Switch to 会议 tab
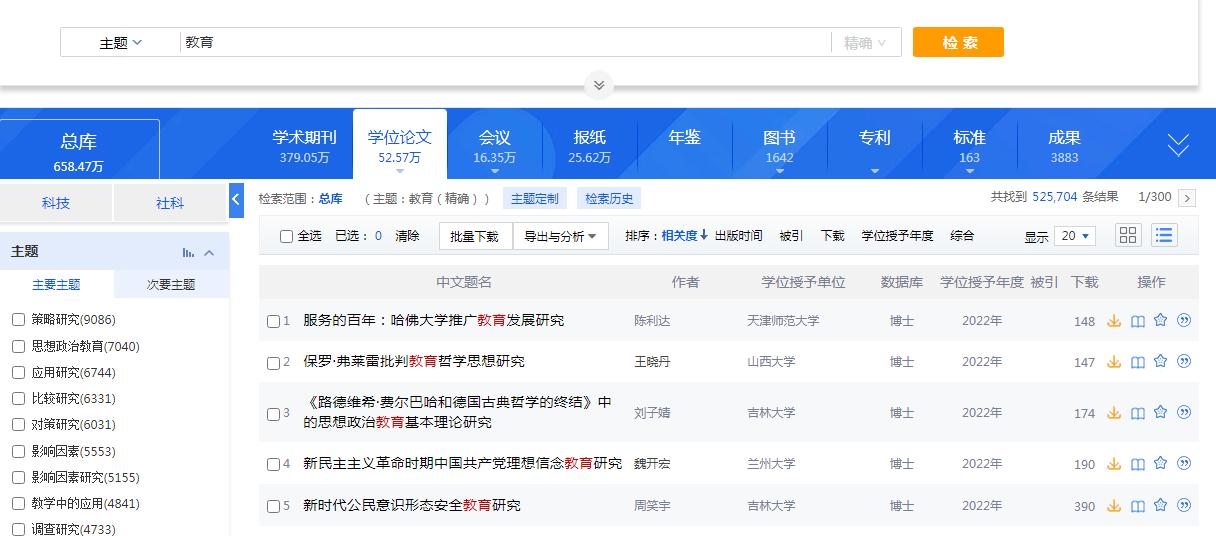Screen dimensions: 1216x536 [495, 146]
